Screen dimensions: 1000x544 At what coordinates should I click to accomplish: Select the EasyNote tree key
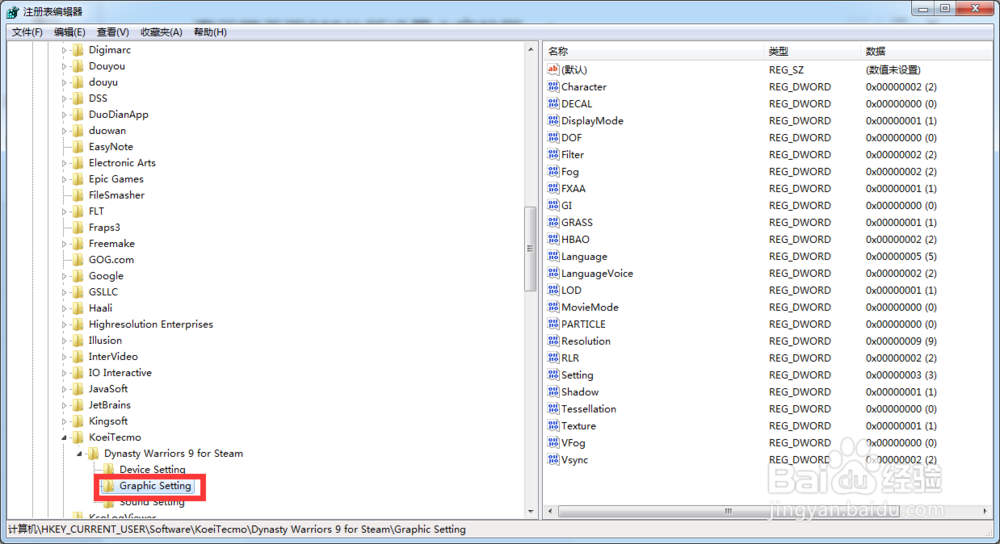pos(110,146)
